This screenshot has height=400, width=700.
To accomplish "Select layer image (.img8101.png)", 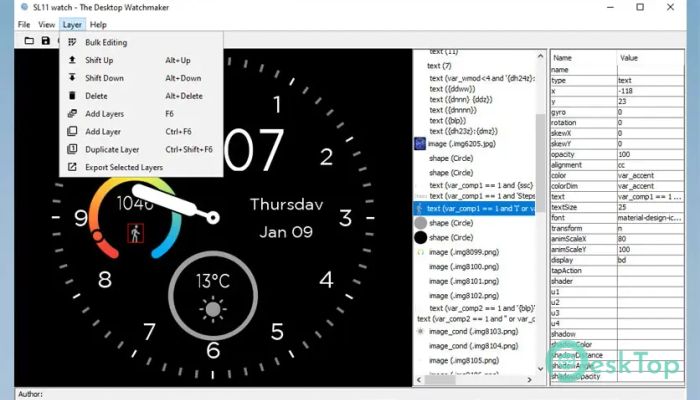I will coord(464,281).
